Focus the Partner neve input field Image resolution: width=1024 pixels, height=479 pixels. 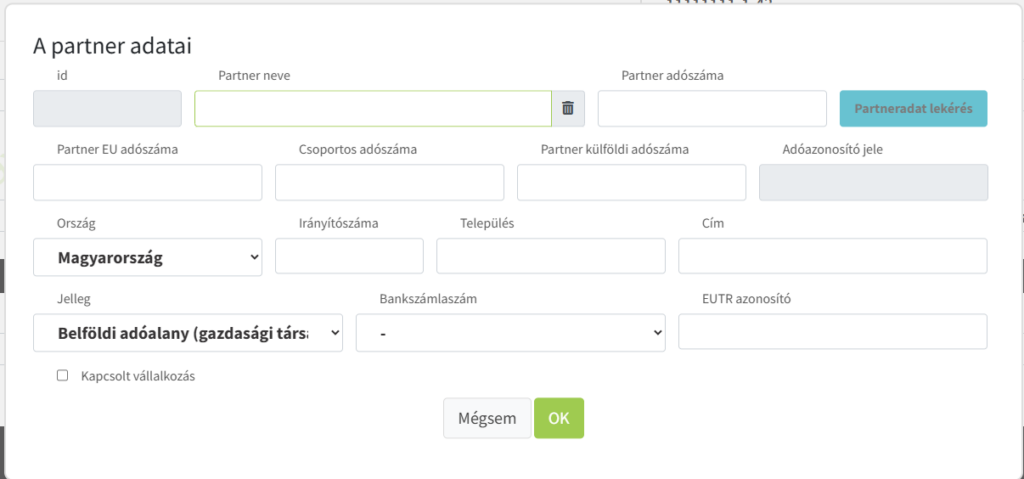(x=372, y=109)
